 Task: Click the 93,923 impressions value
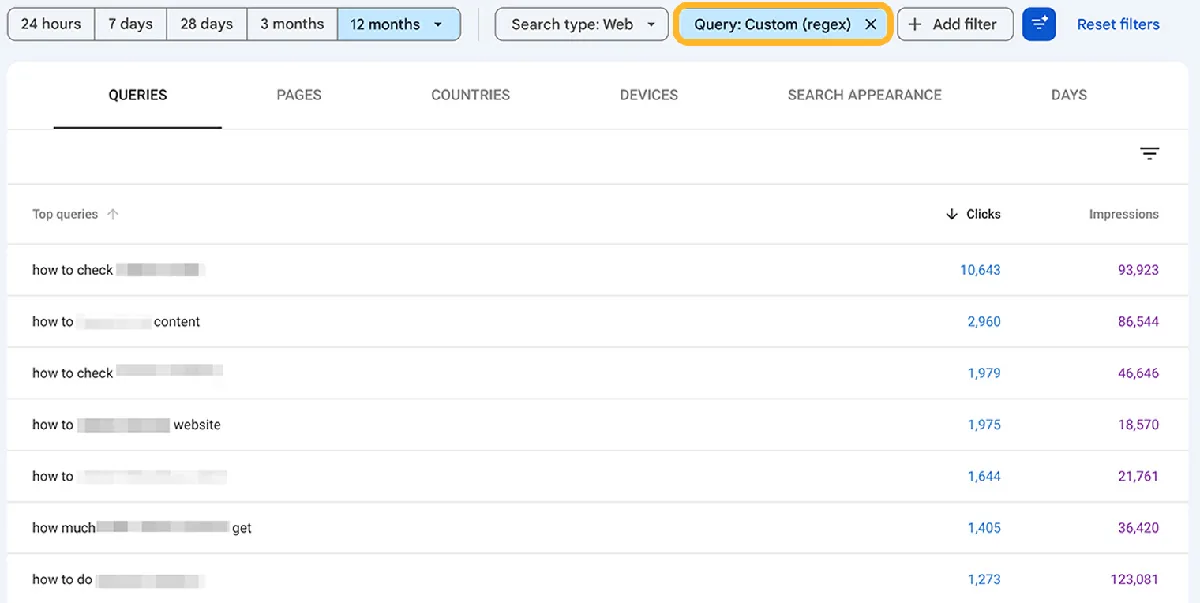point(1138,270)
